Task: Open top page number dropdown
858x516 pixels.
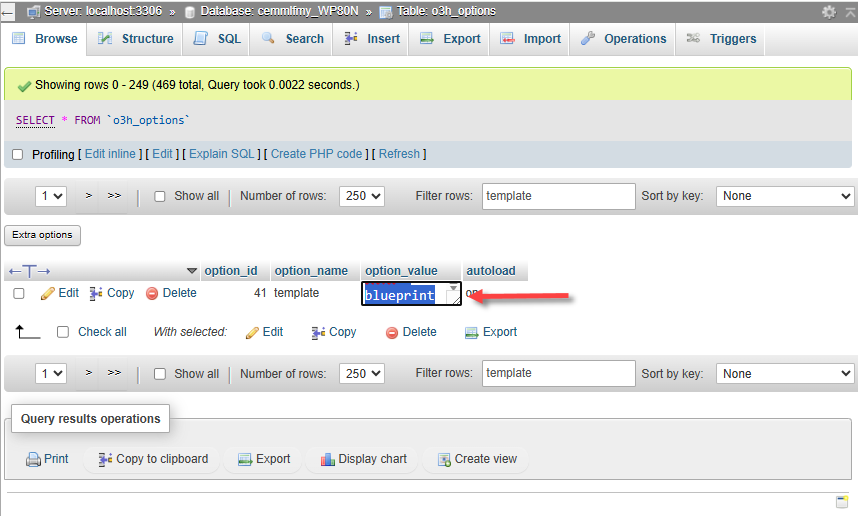Action: [51, 196]
